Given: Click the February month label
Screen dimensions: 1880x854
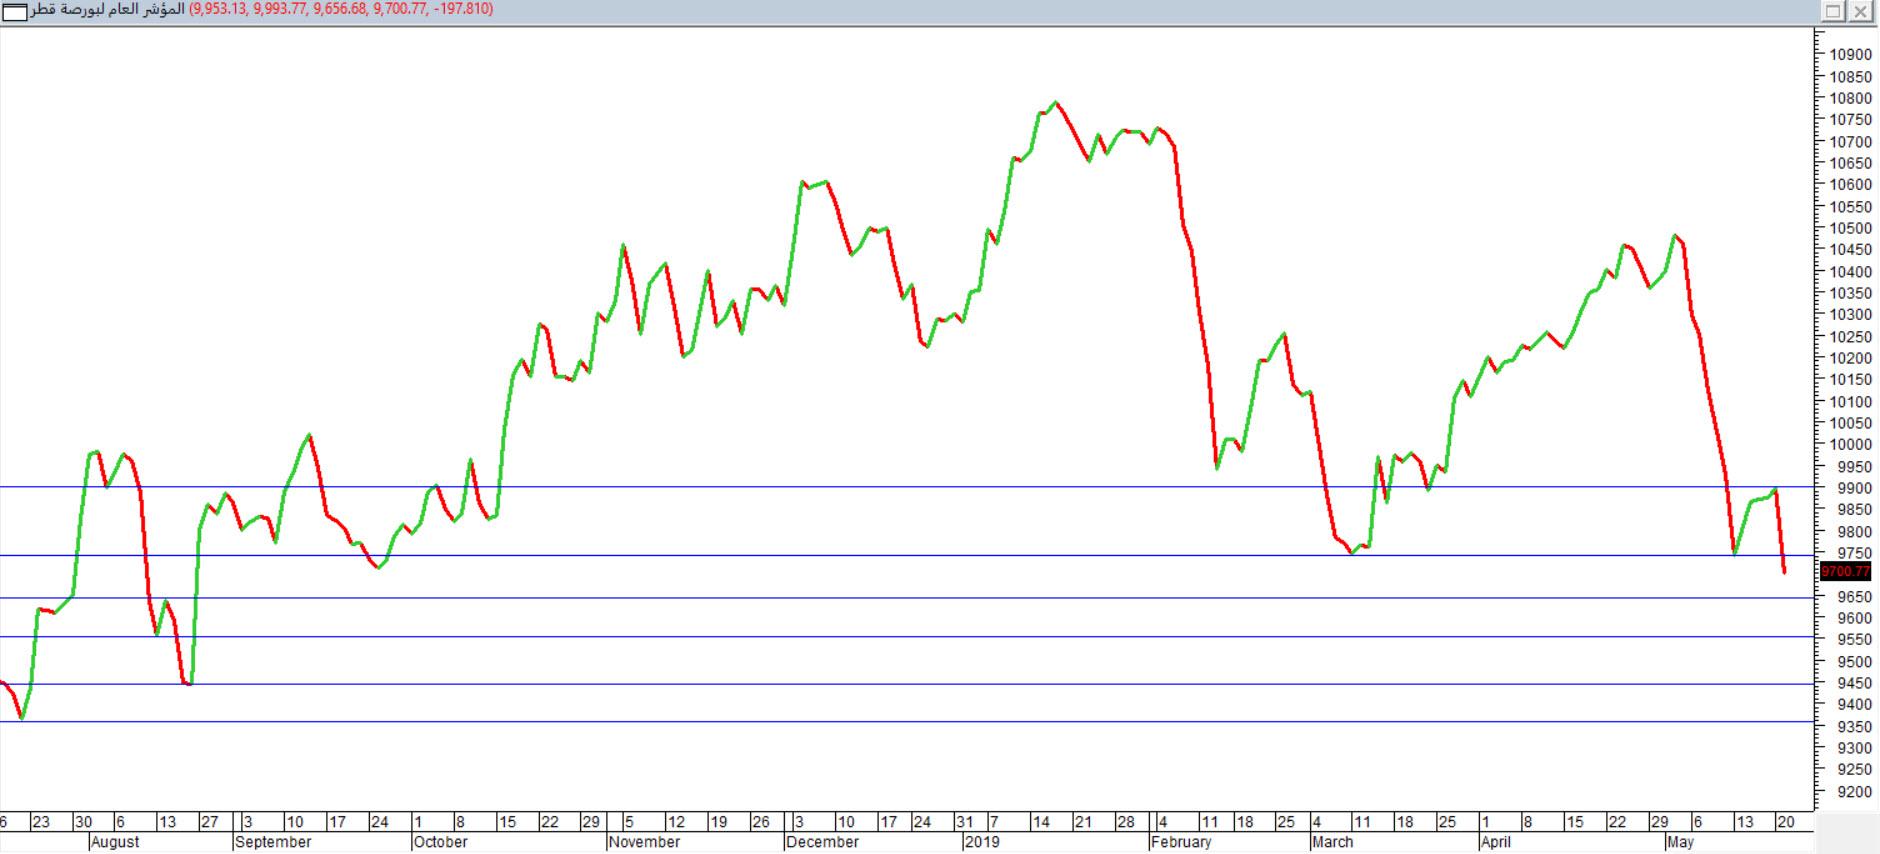Looking at the screenshot, I should [x=1181, y=842].
